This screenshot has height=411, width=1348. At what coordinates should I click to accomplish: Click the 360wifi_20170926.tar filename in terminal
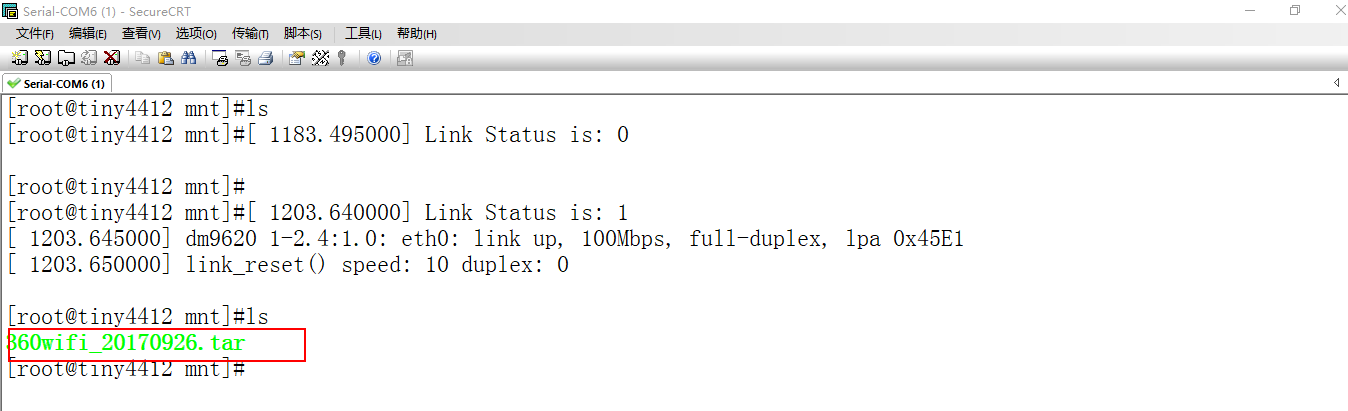pyautogui.click(x=126, y=343)
